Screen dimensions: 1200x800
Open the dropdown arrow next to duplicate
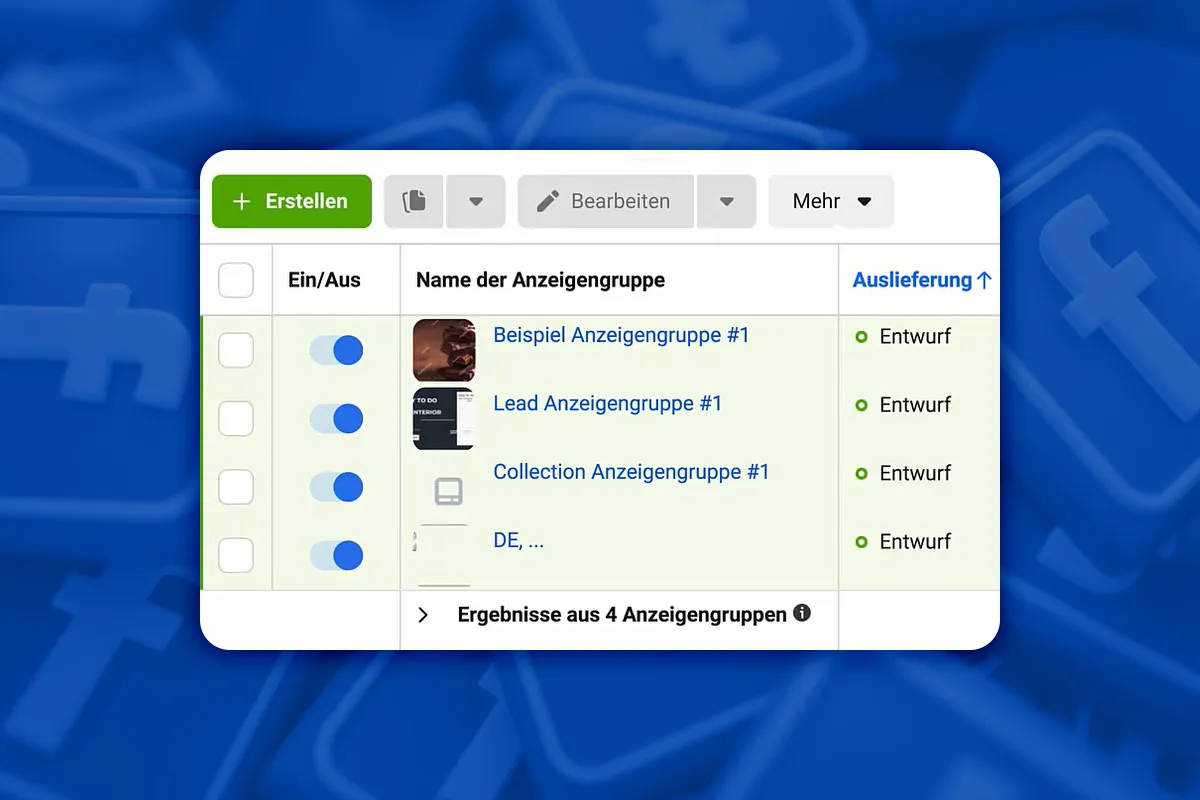click(476, 201)
